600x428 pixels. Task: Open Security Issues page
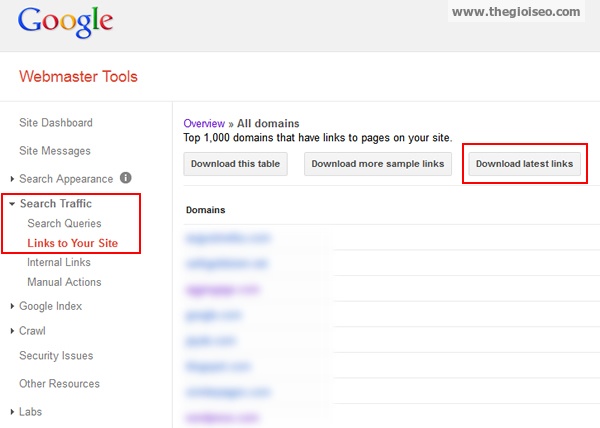(x=56, y=356)
